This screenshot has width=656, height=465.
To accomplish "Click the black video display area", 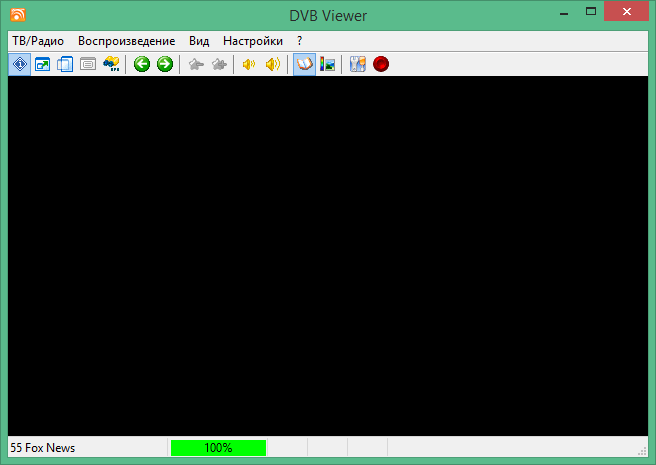I will pos(328,256).
